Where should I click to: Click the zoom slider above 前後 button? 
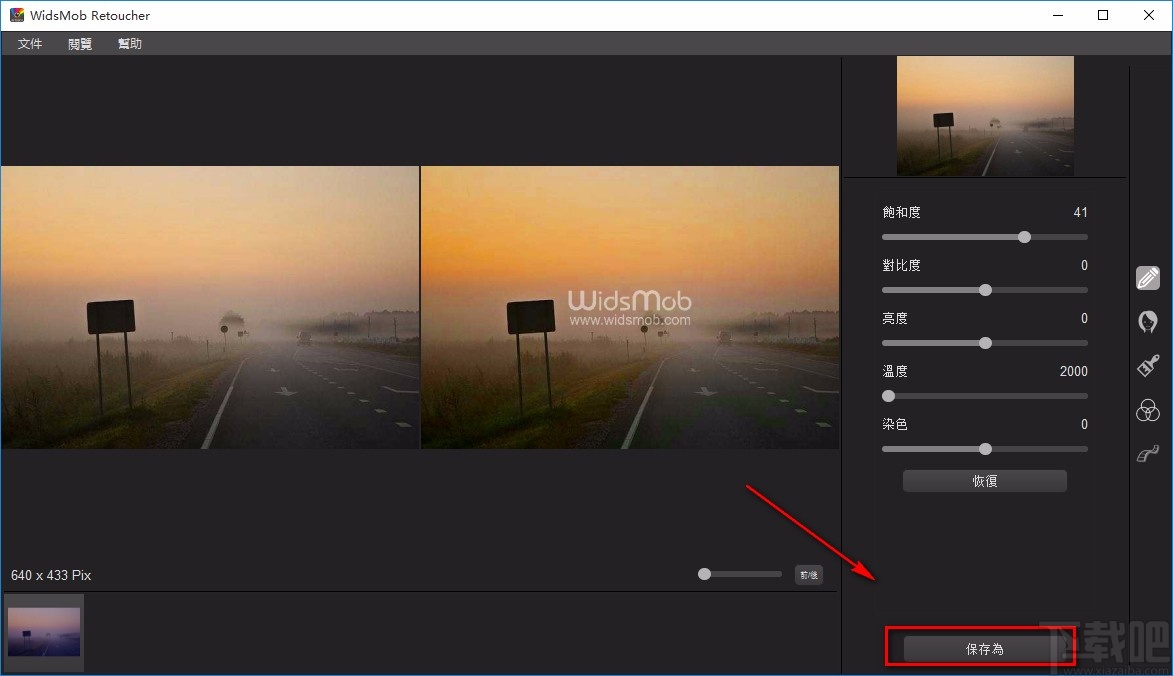[704, 574]
